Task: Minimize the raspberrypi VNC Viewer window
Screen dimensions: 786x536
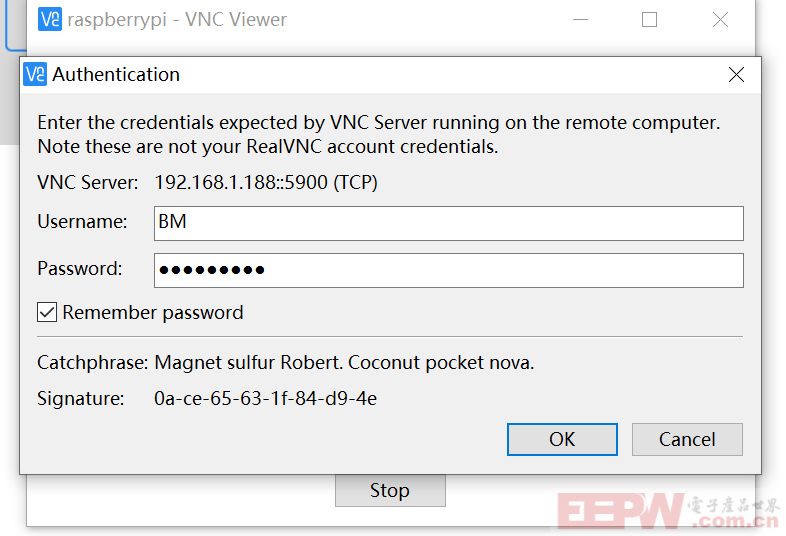Action: point(580,20)
